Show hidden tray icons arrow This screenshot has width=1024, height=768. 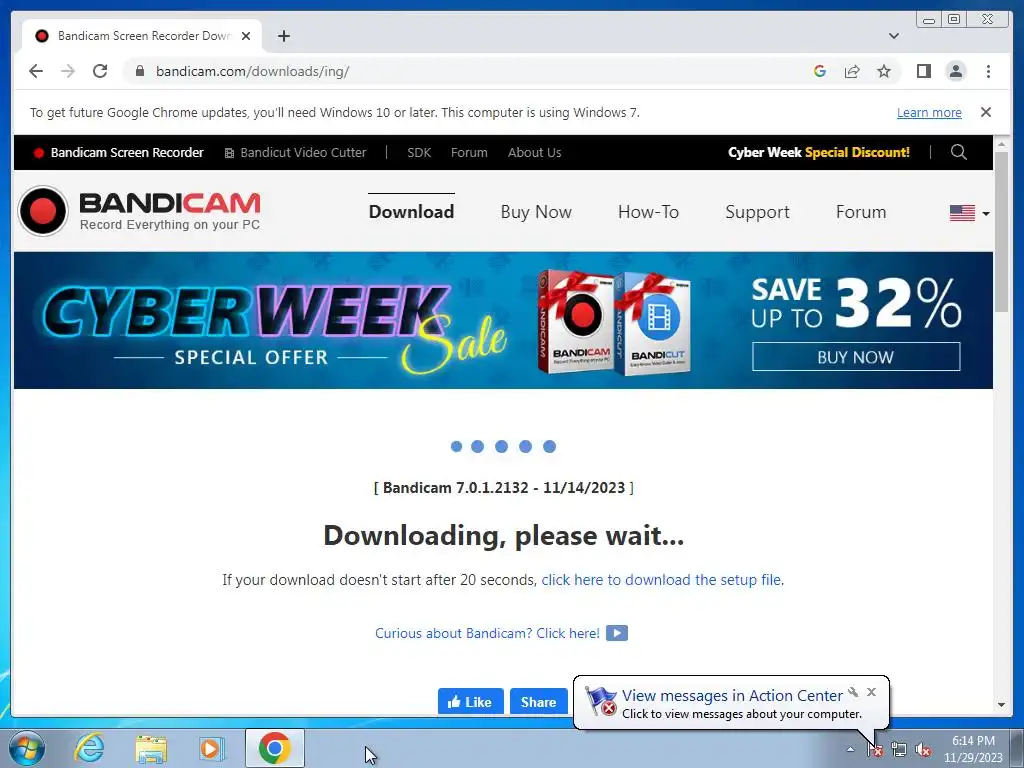pyautogui.click(x=850, y=749)
